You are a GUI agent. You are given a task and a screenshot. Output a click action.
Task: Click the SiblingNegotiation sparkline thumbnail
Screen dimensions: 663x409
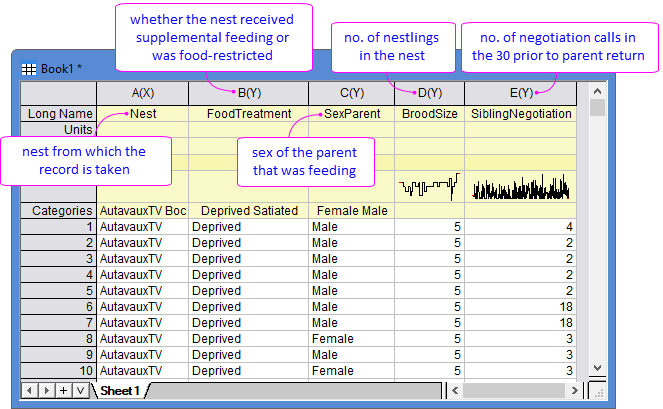pos(521,187)
